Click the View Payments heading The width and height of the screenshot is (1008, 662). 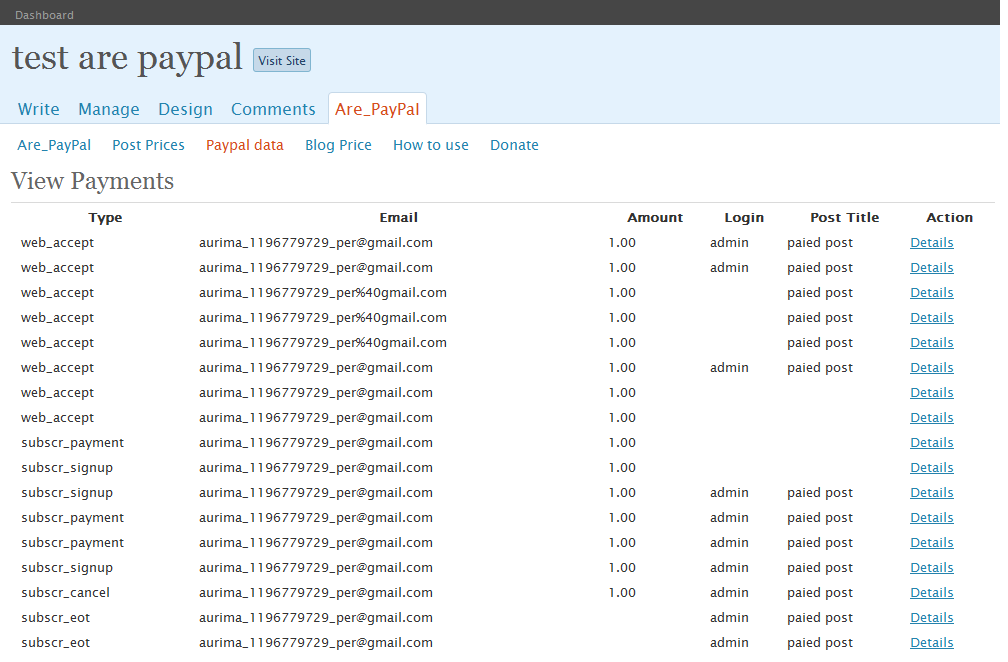pos(93,181)
